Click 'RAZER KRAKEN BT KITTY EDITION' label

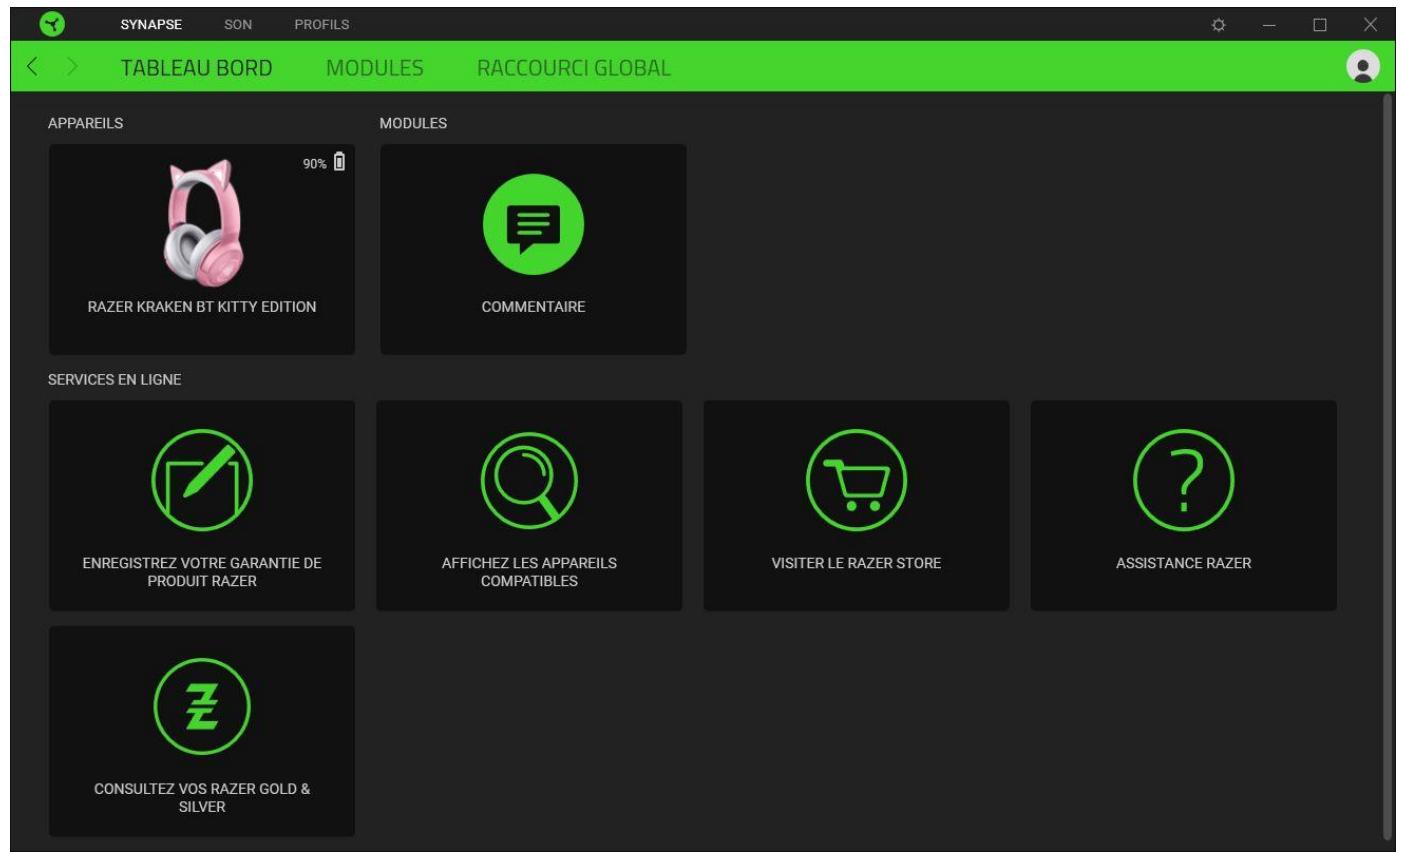(x=202, y=307)
